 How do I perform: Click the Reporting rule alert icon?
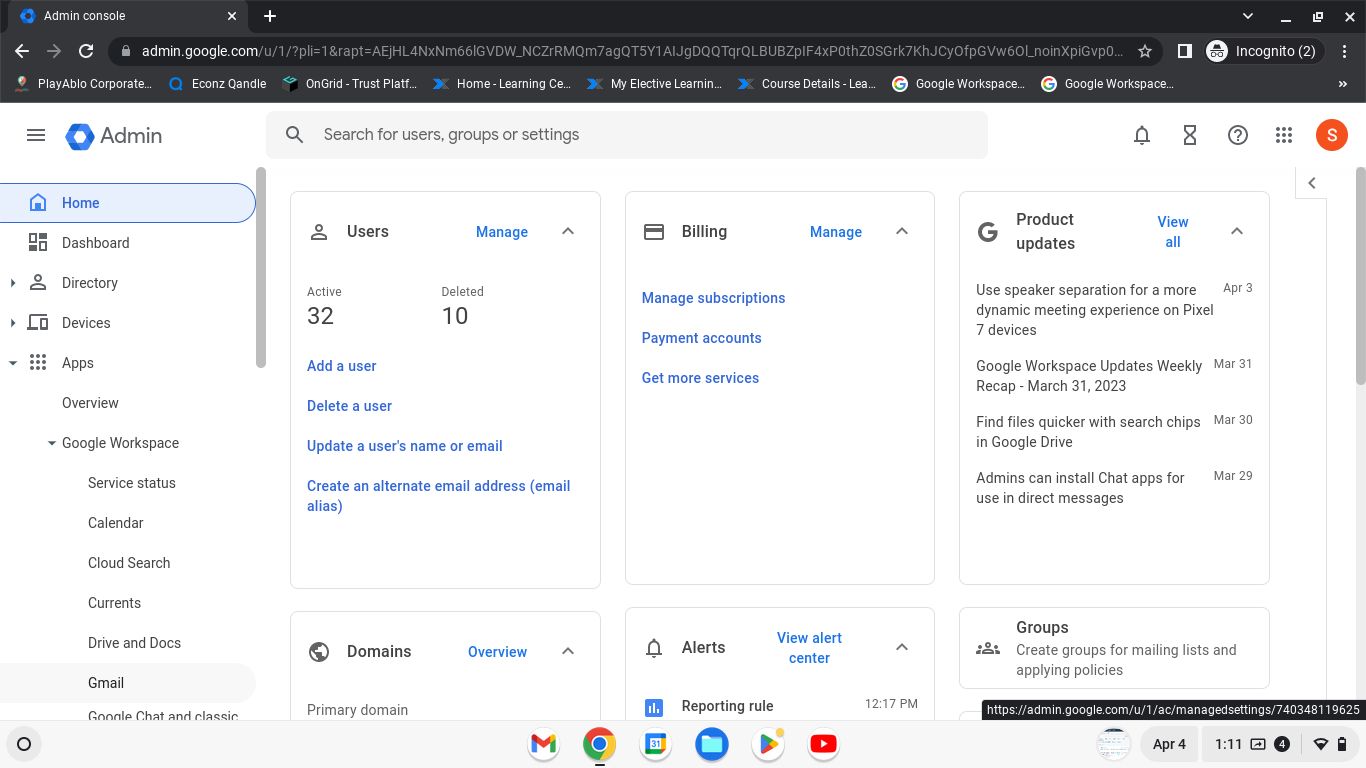(654, 708)
